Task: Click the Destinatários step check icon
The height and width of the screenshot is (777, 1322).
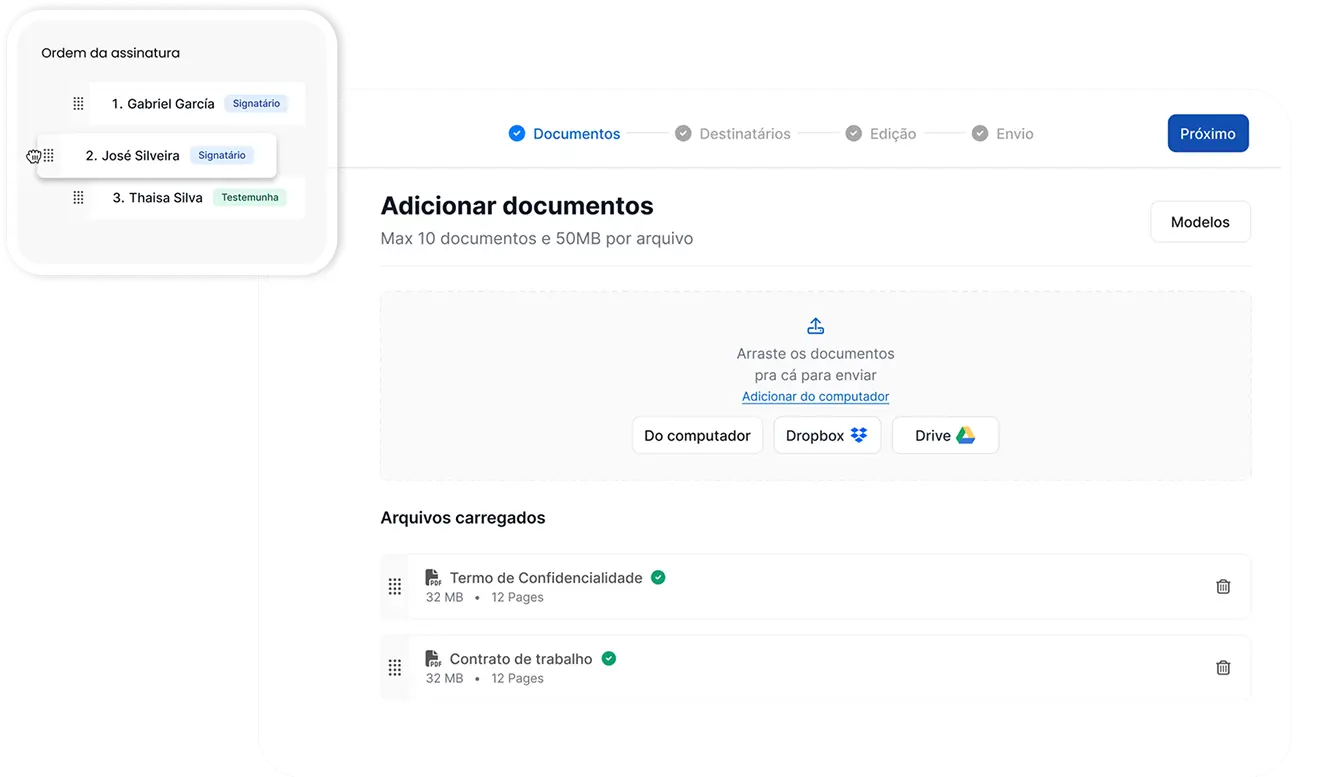Action: coord(683,133)
